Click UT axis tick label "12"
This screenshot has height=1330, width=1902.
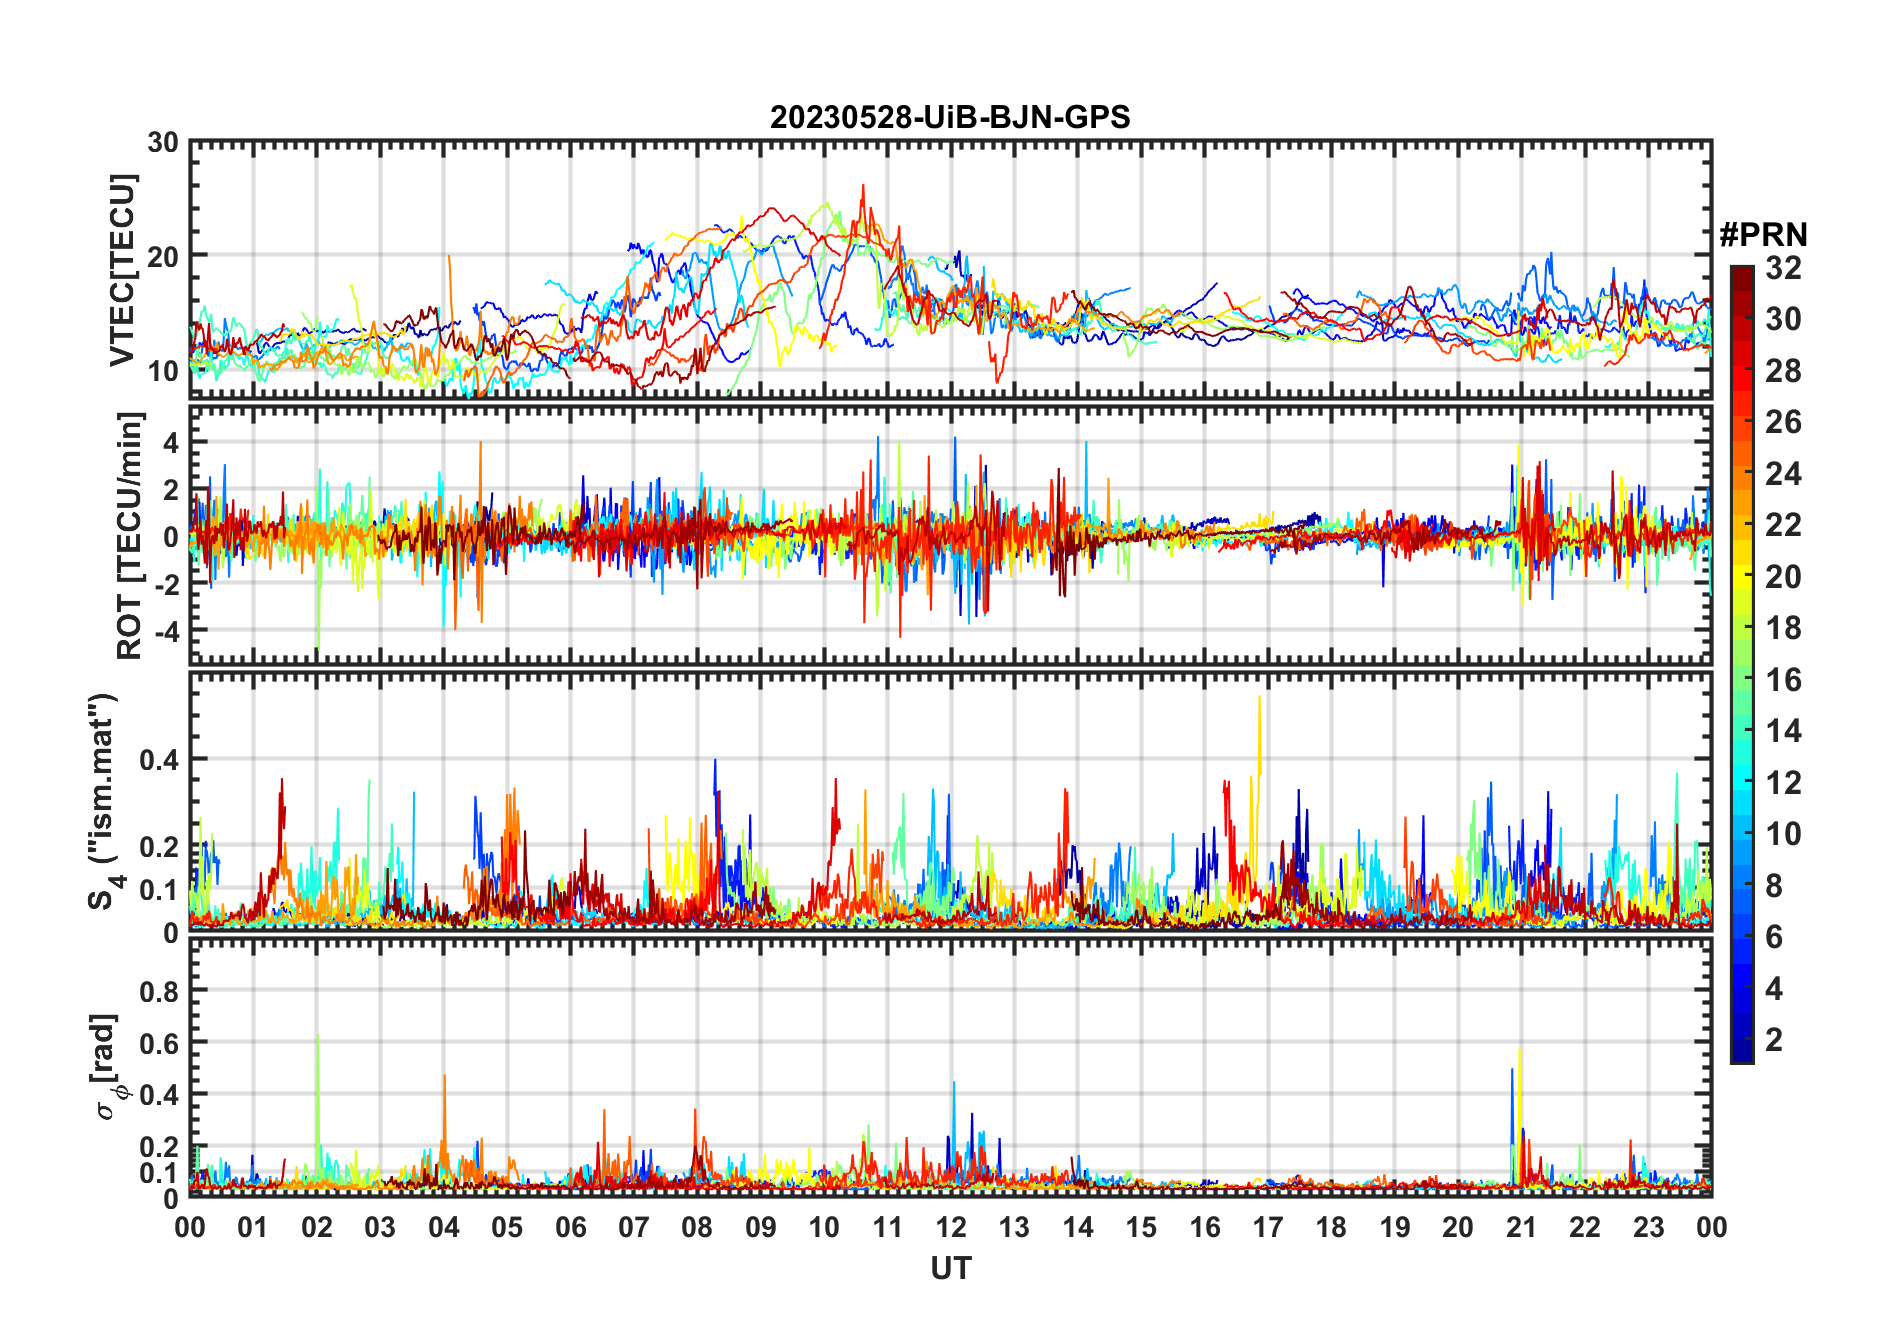point(951,1227)
